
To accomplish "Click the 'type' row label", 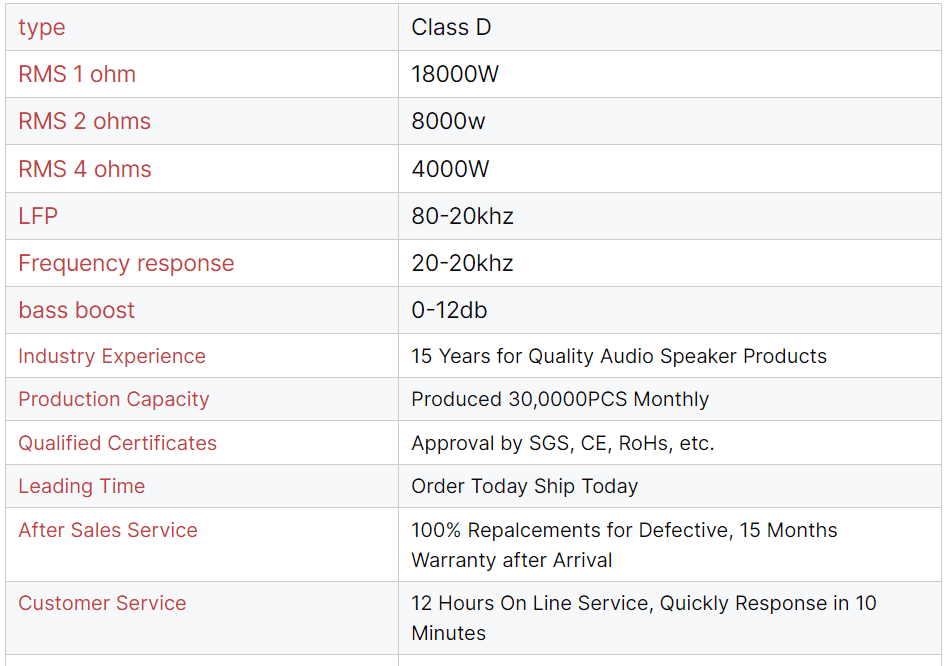I will tap(42, 27).
